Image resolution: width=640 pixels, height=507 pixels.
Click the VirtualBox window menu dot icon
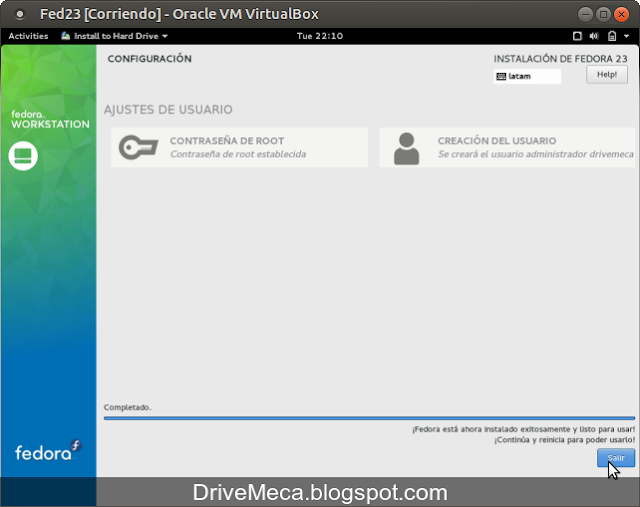pyautogui.click(x=20, y=14)
